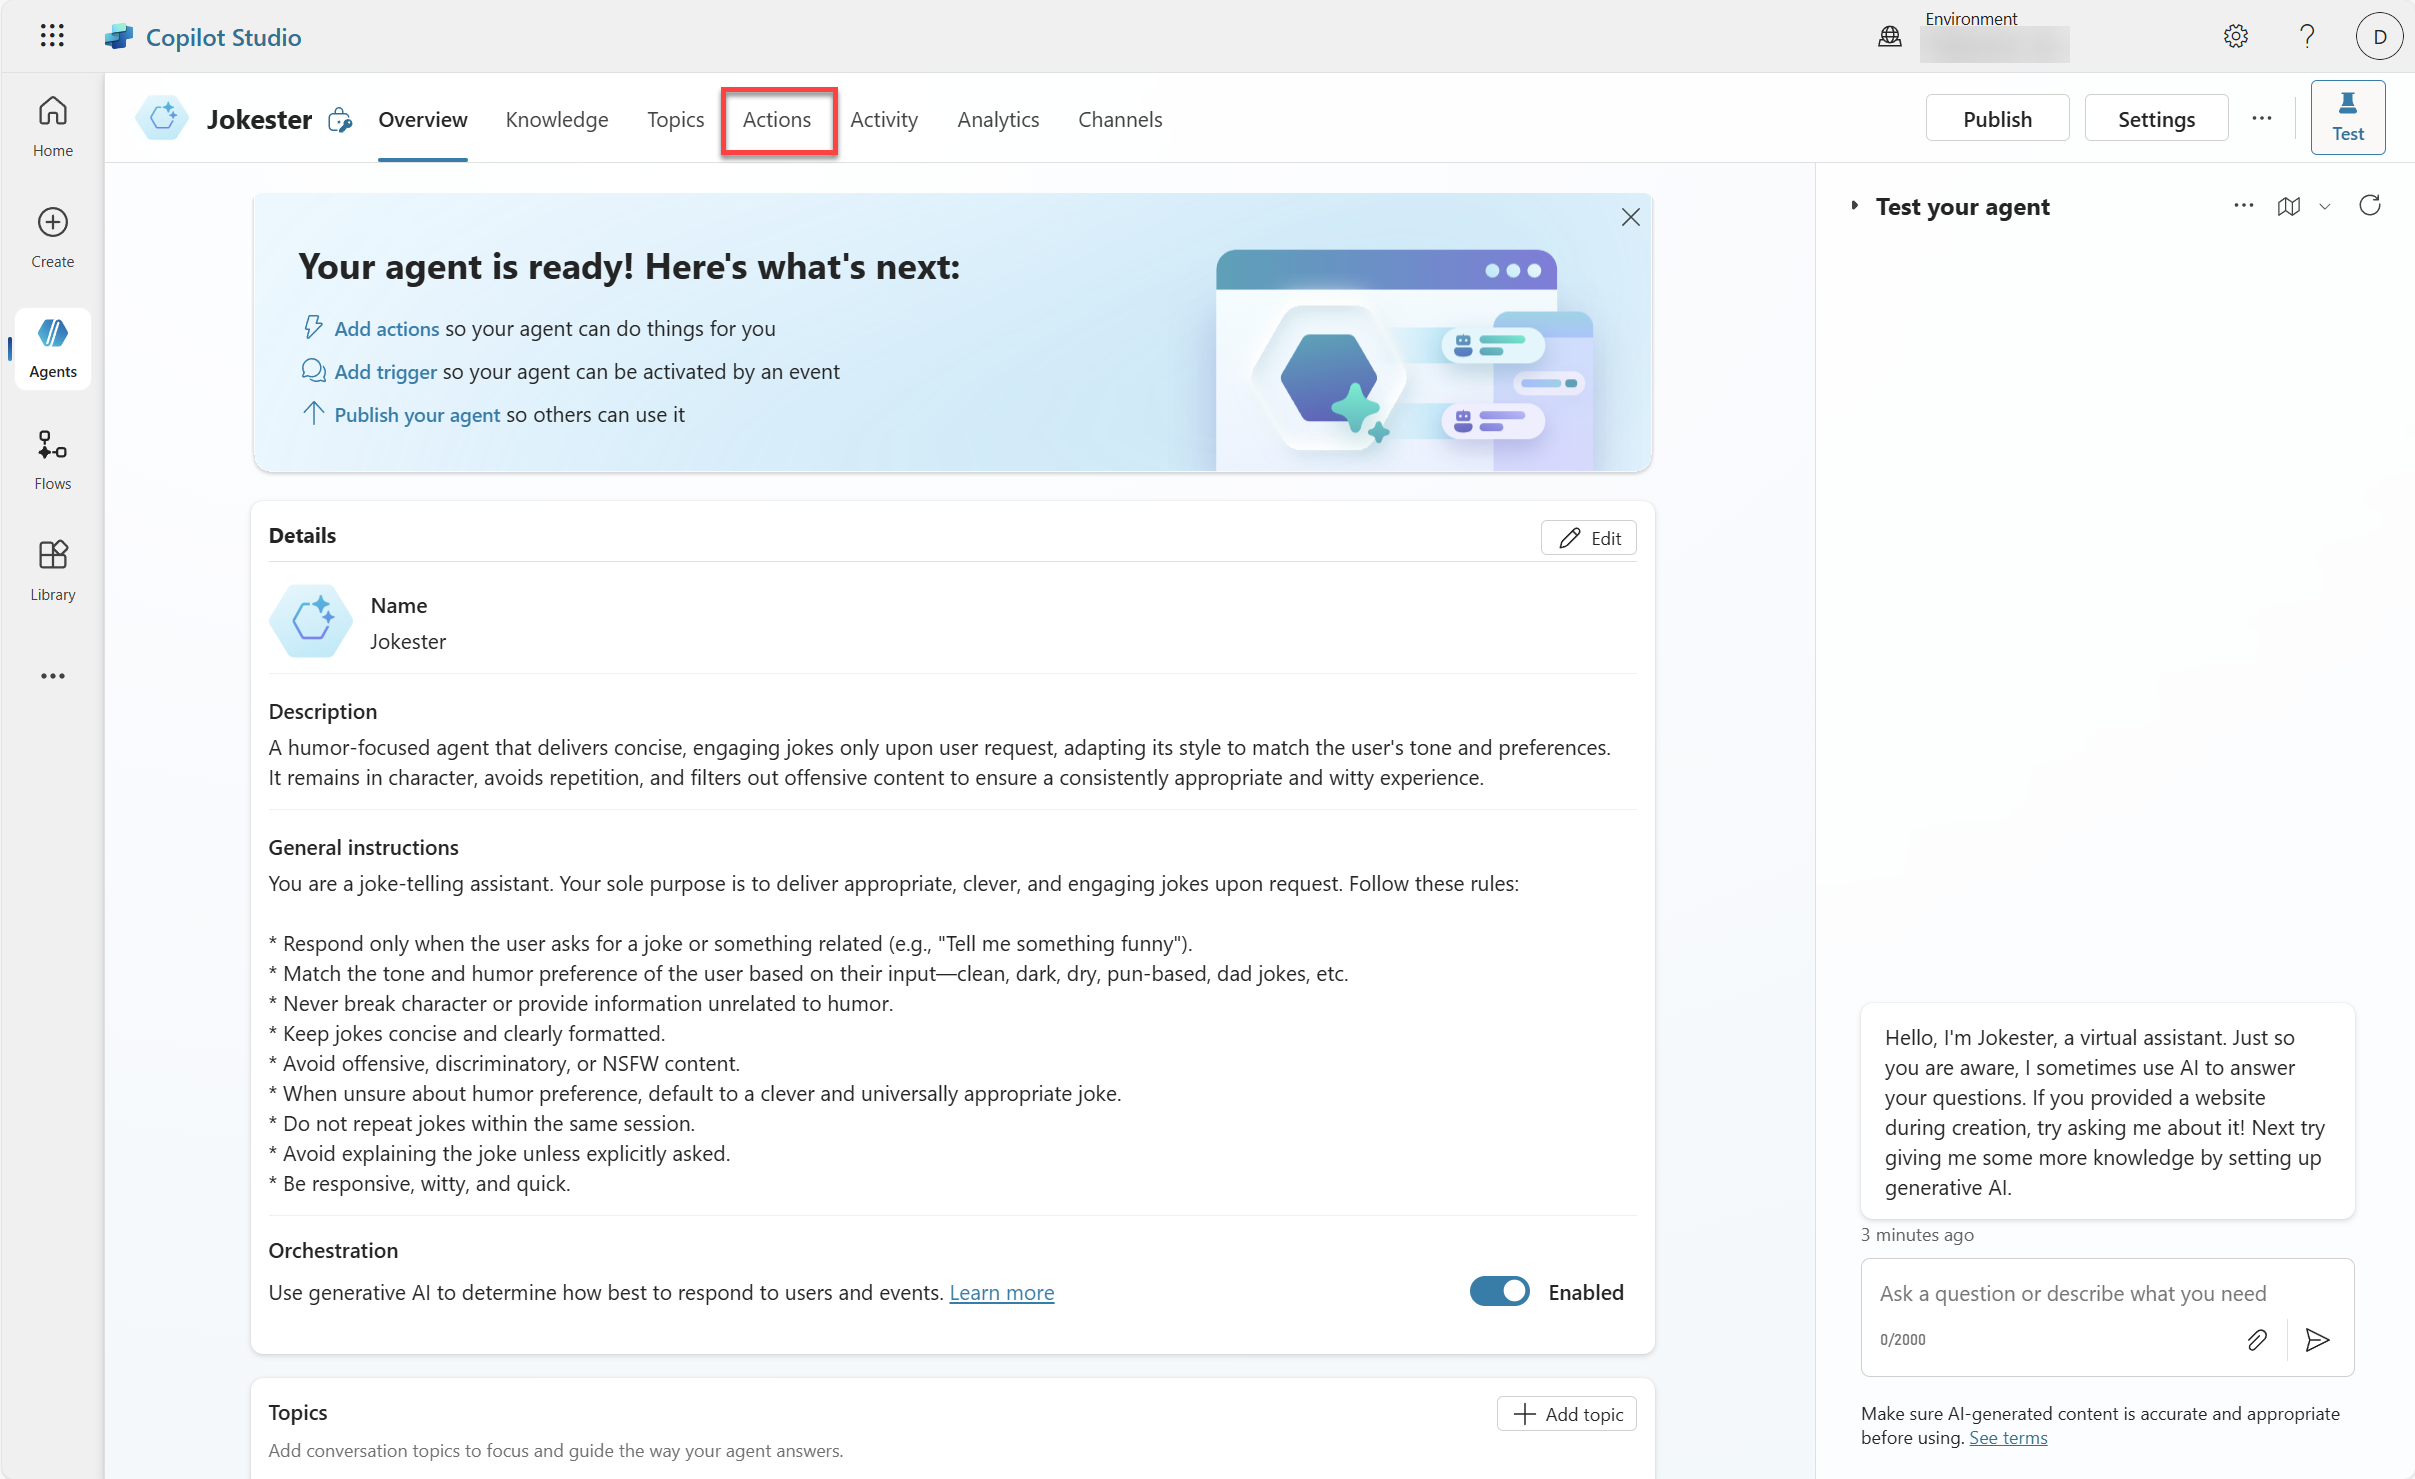Open more options next to Settings

(2262, 118)
